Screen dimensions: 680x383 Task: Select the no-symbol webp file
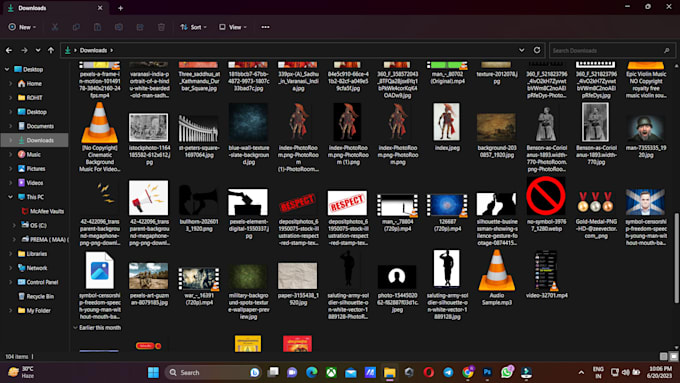pyautogui.click(x=546, y=204)
